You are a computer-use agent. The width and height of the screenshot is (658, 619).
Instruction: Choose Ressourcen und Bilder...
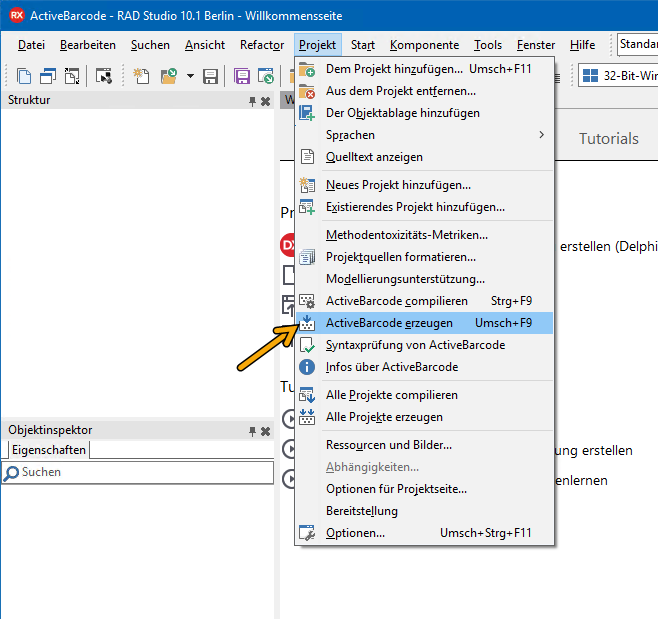424,445
